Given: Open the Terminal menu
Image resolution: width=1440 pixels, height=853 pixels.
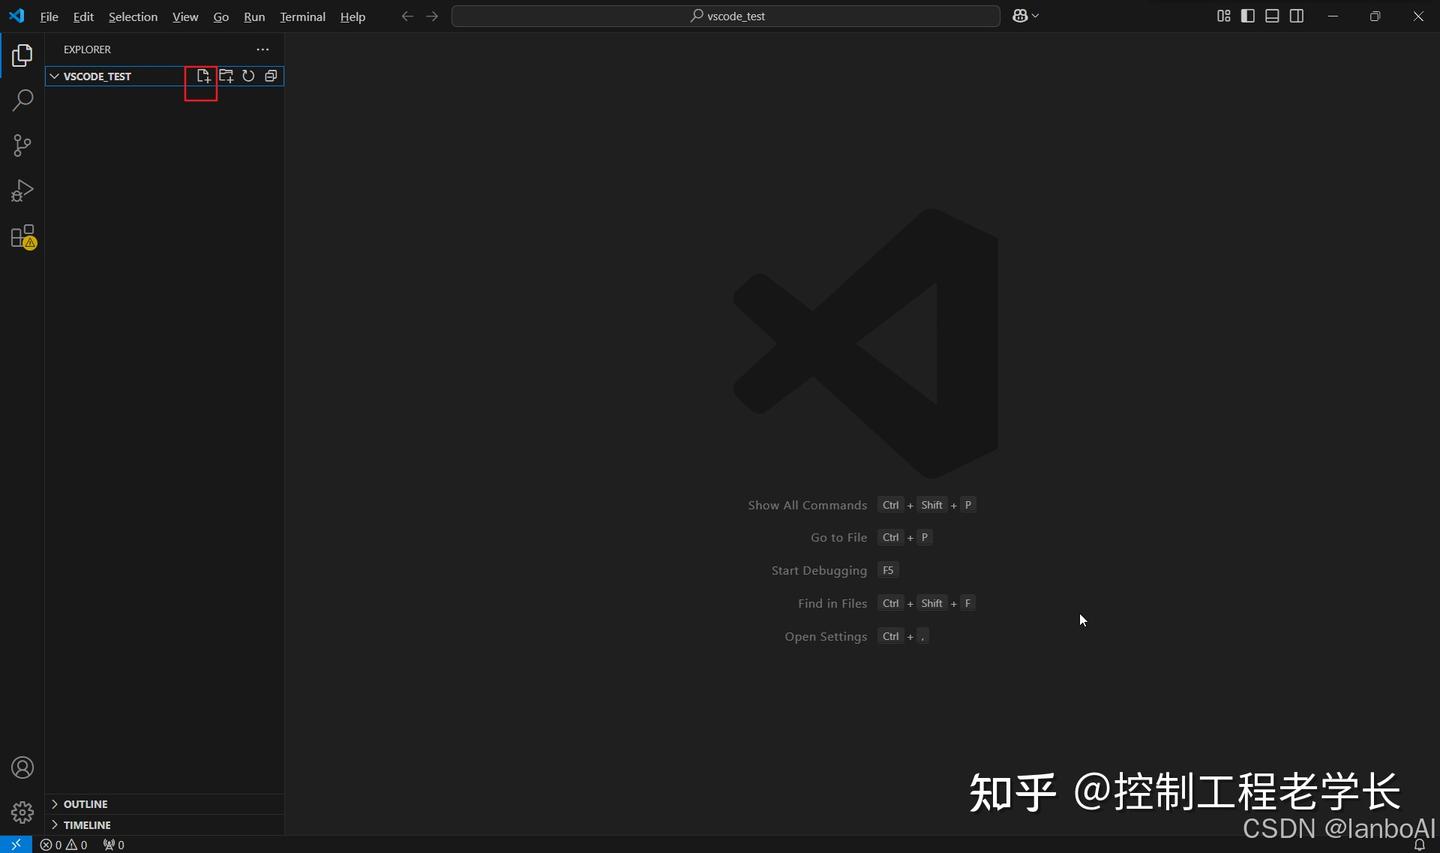Looking at the screenshot, I should pos(302,16).
